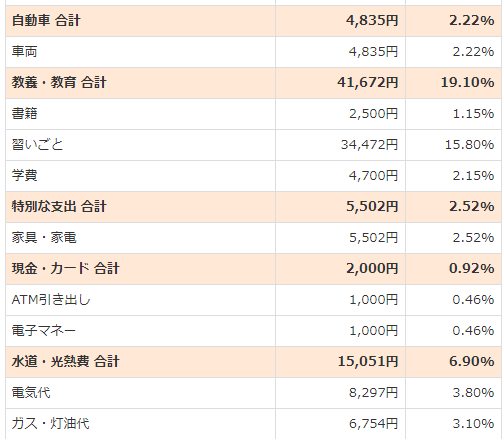Viewport: 504px width, 439px height.
Task: Click the 19.10% percentage cell
Action: point(454,83)
